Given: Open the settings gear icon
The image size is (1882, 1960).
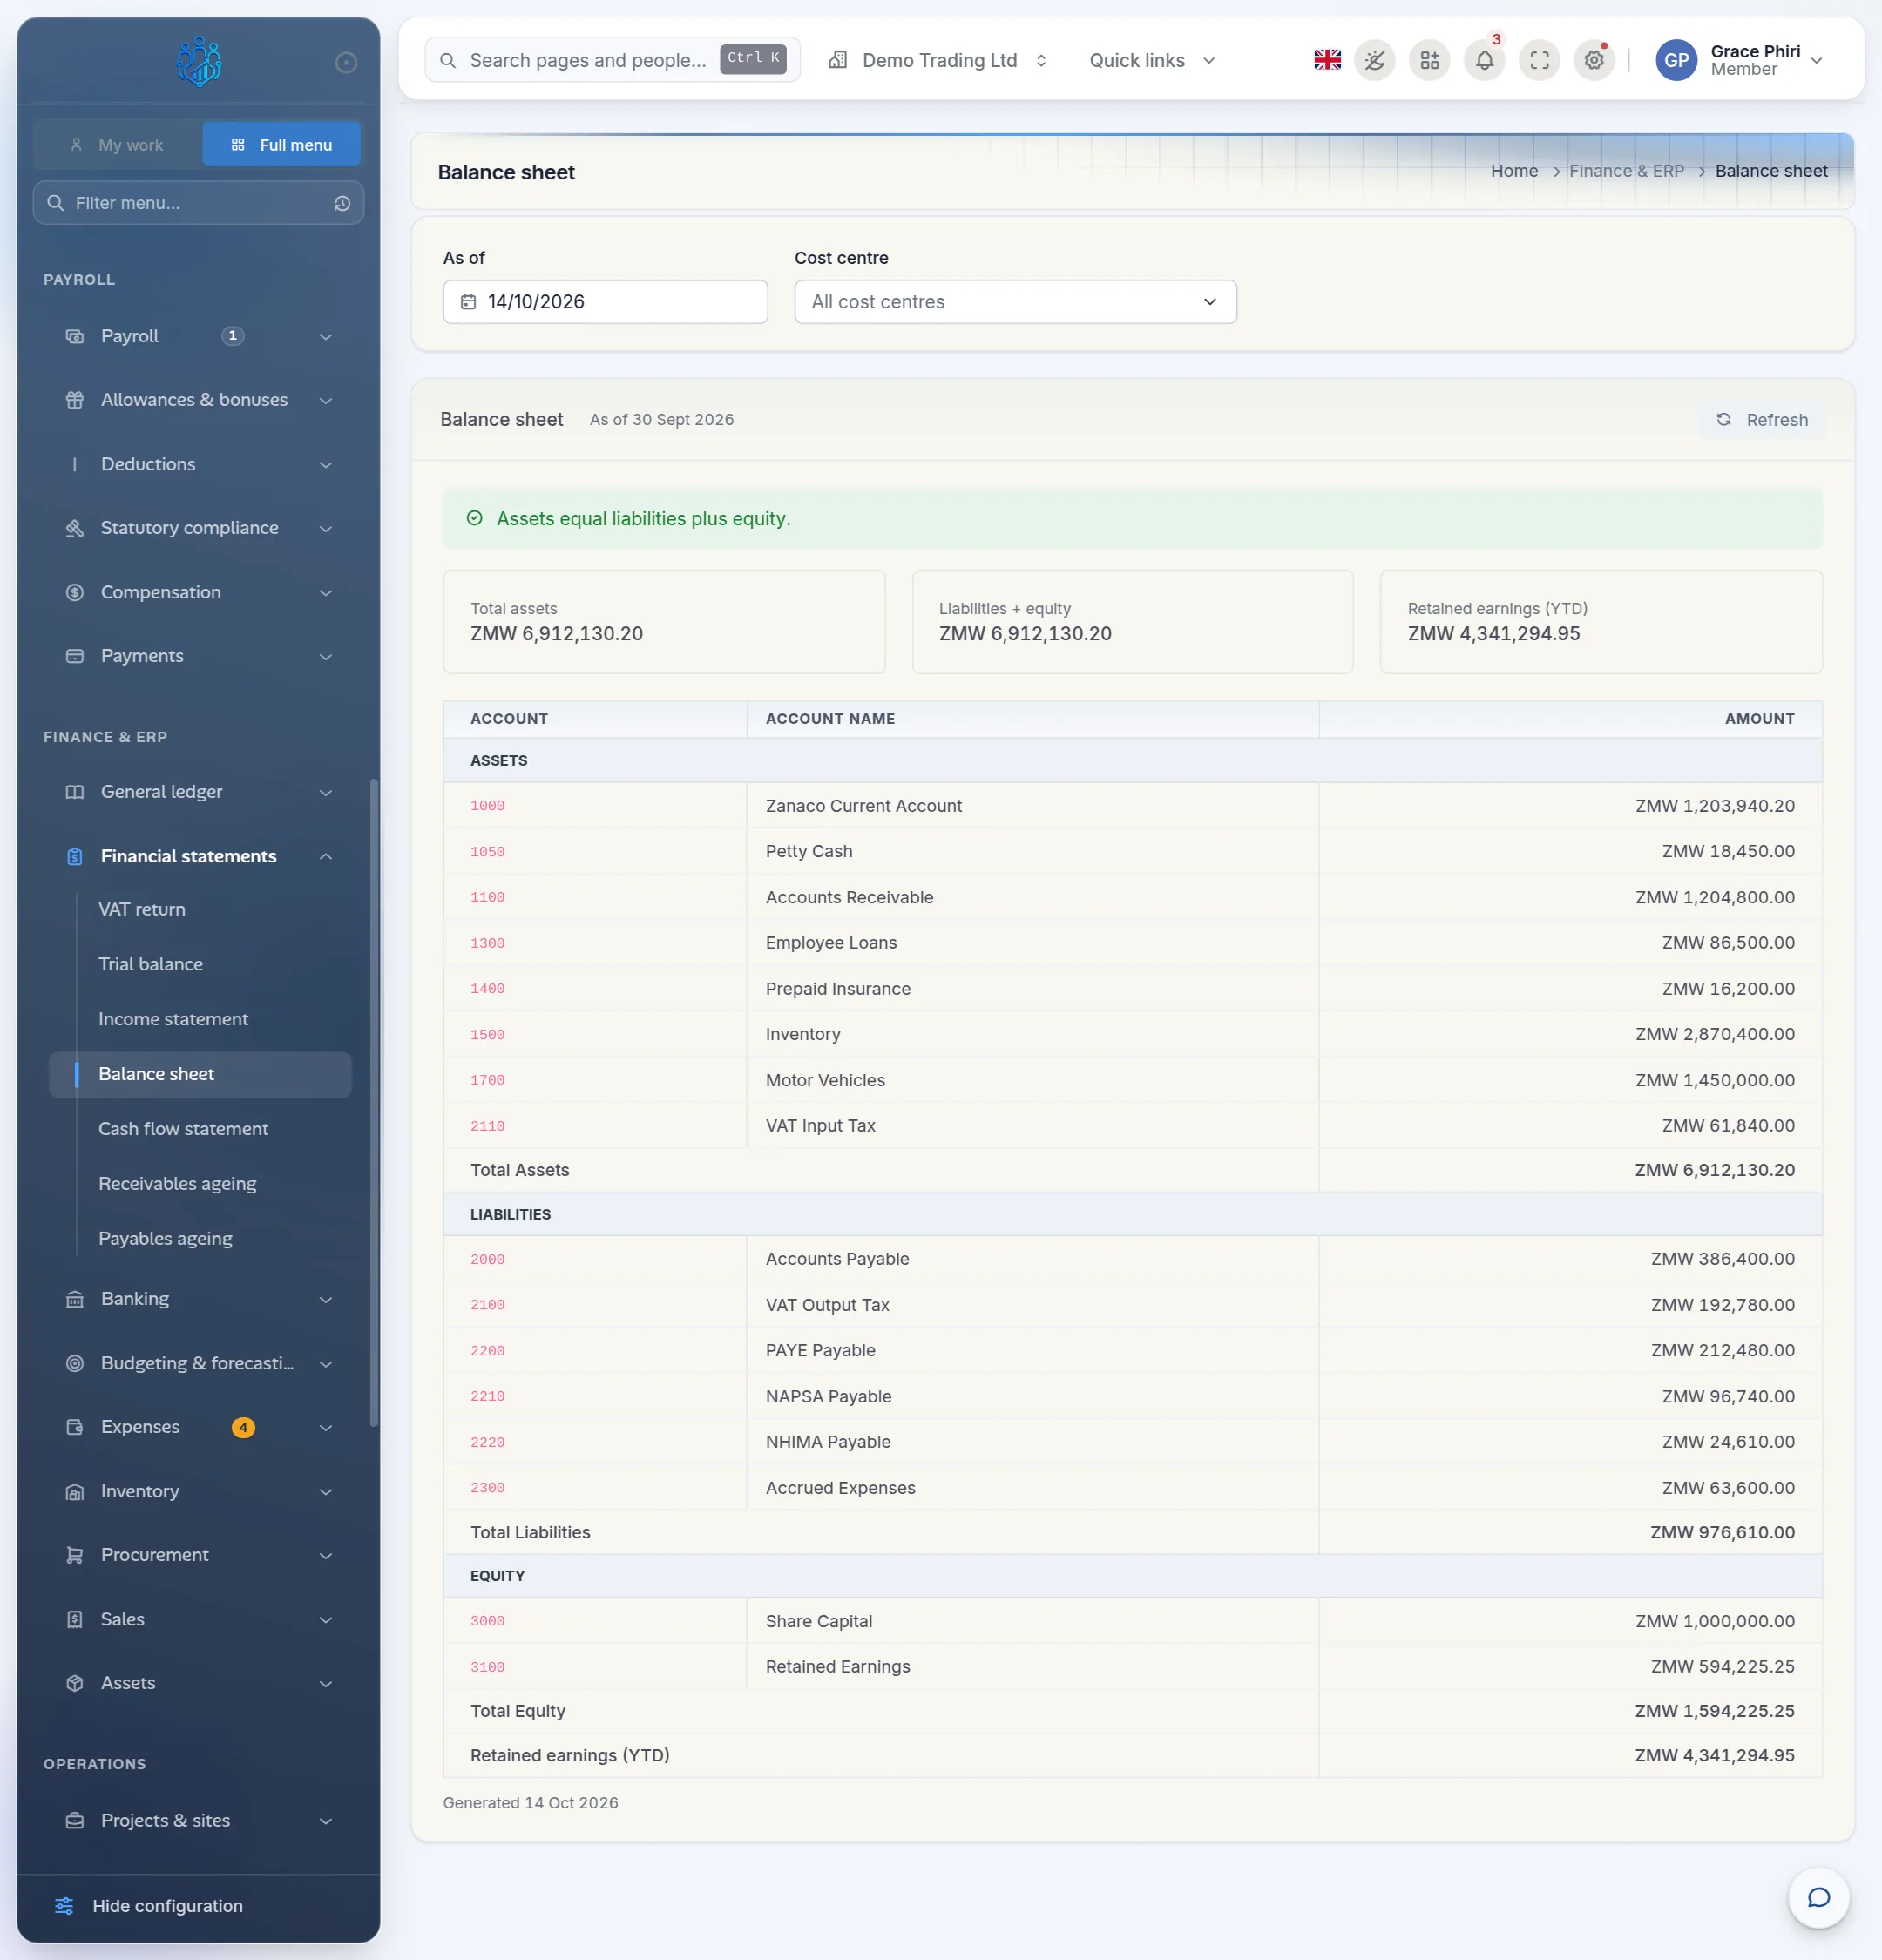Looking at the screenshot, I should (x=1594, y=60).
